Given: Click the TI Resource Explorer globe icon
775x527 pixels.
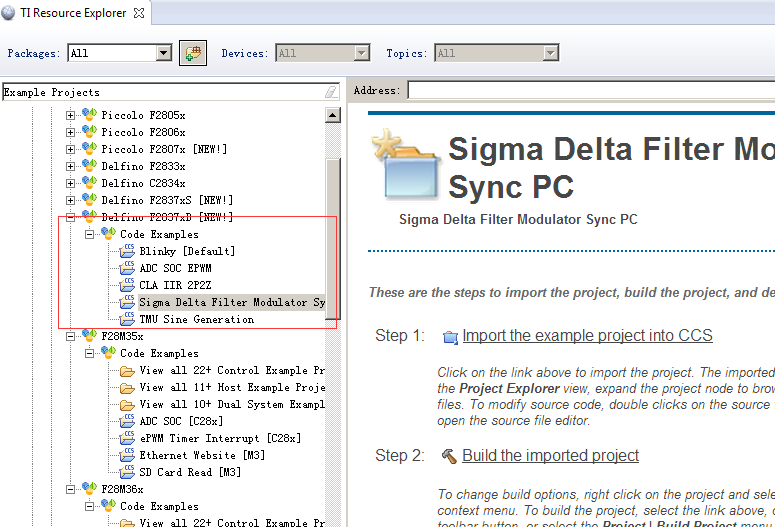Looking at the screenshot, I should pos(8,13).
